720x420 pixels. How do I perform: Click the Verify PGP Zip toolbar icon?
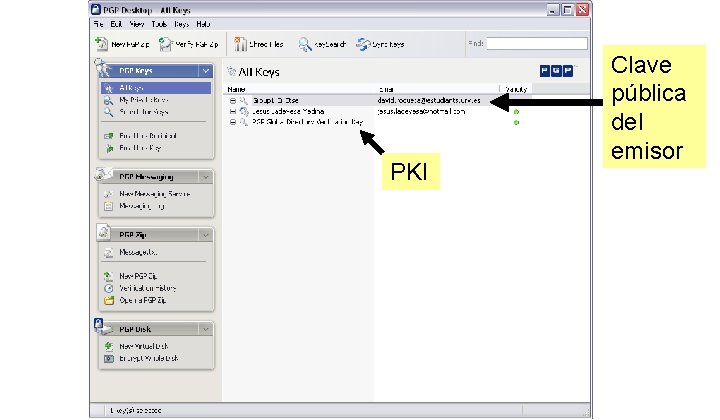pyautogui.click(x=165, y=44)
